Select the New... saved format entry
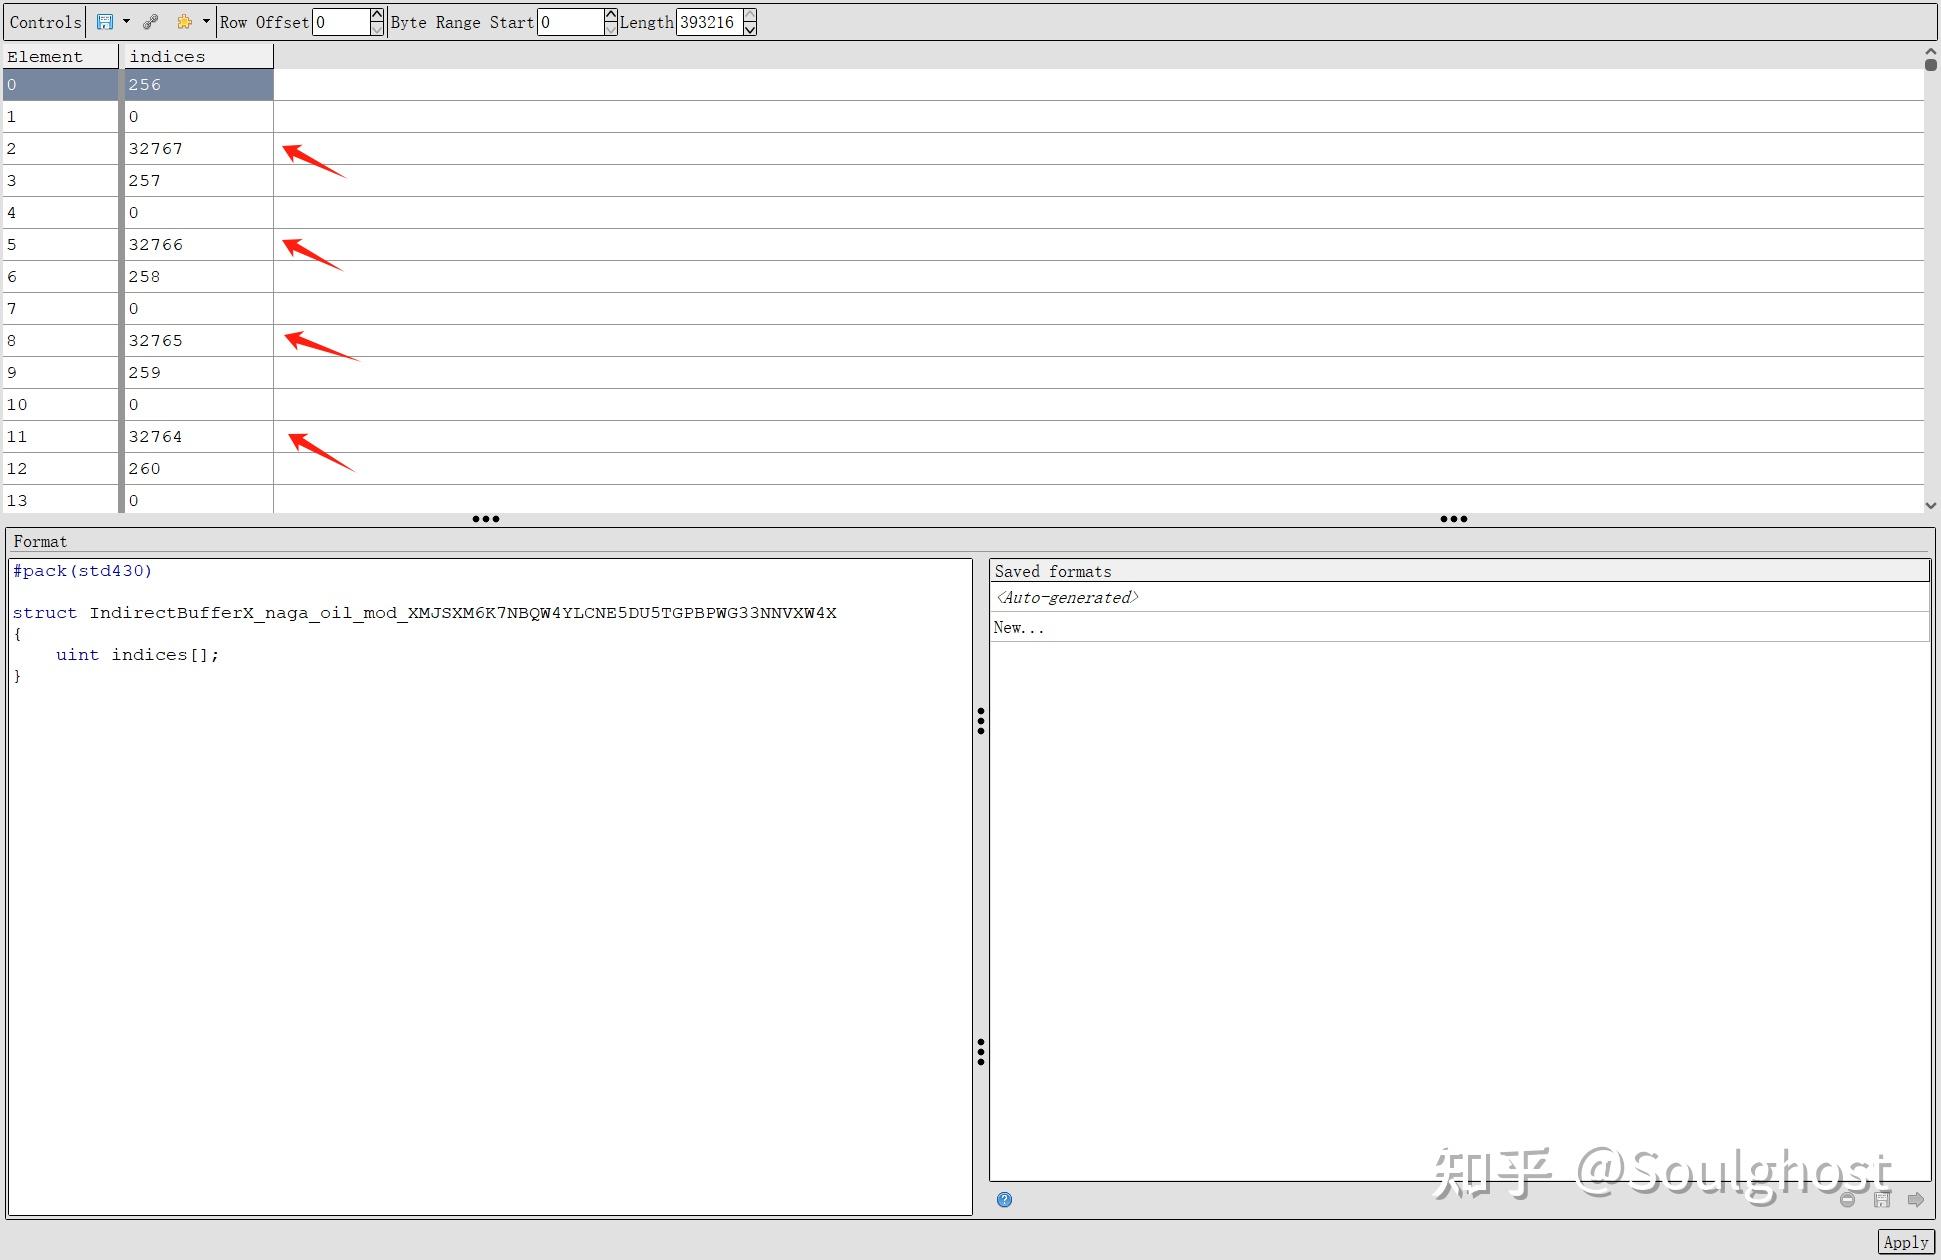 1018,628
